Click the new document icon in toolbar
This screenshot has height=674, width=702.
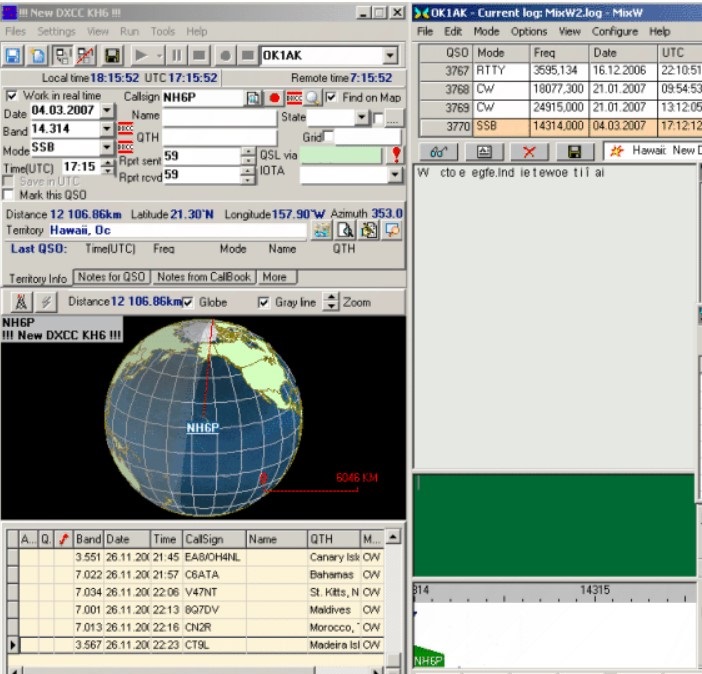(37, 56)
